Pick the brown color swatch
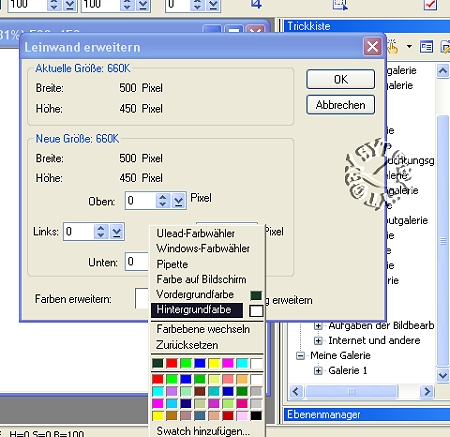 (x=200, y=391)
